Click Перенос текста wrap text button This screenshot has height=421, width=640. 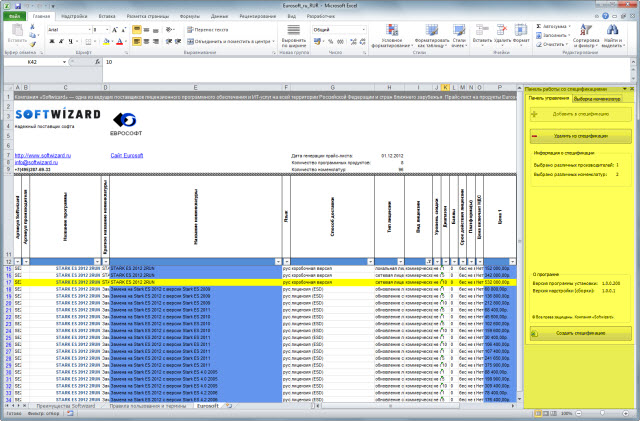tap(208, 30)
